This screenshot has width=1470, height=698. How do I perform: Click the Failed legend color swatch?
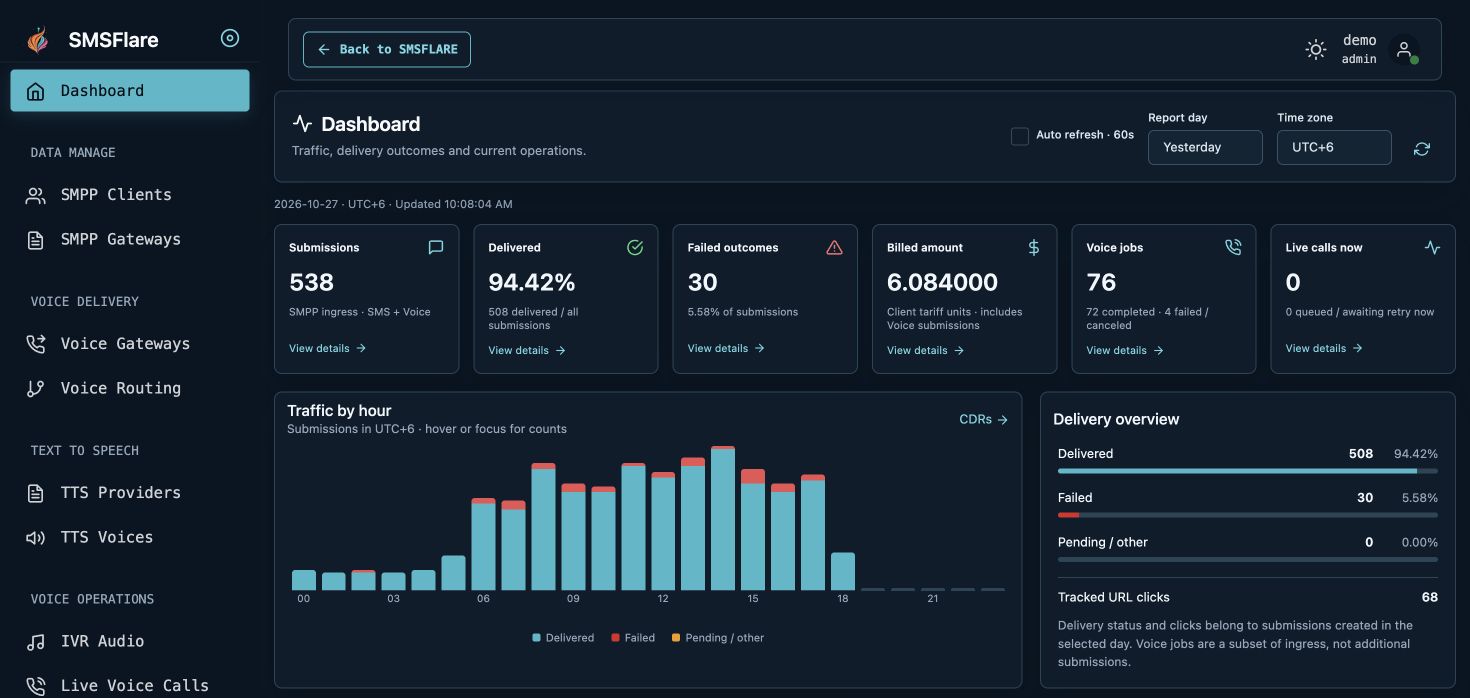point(616,638)
